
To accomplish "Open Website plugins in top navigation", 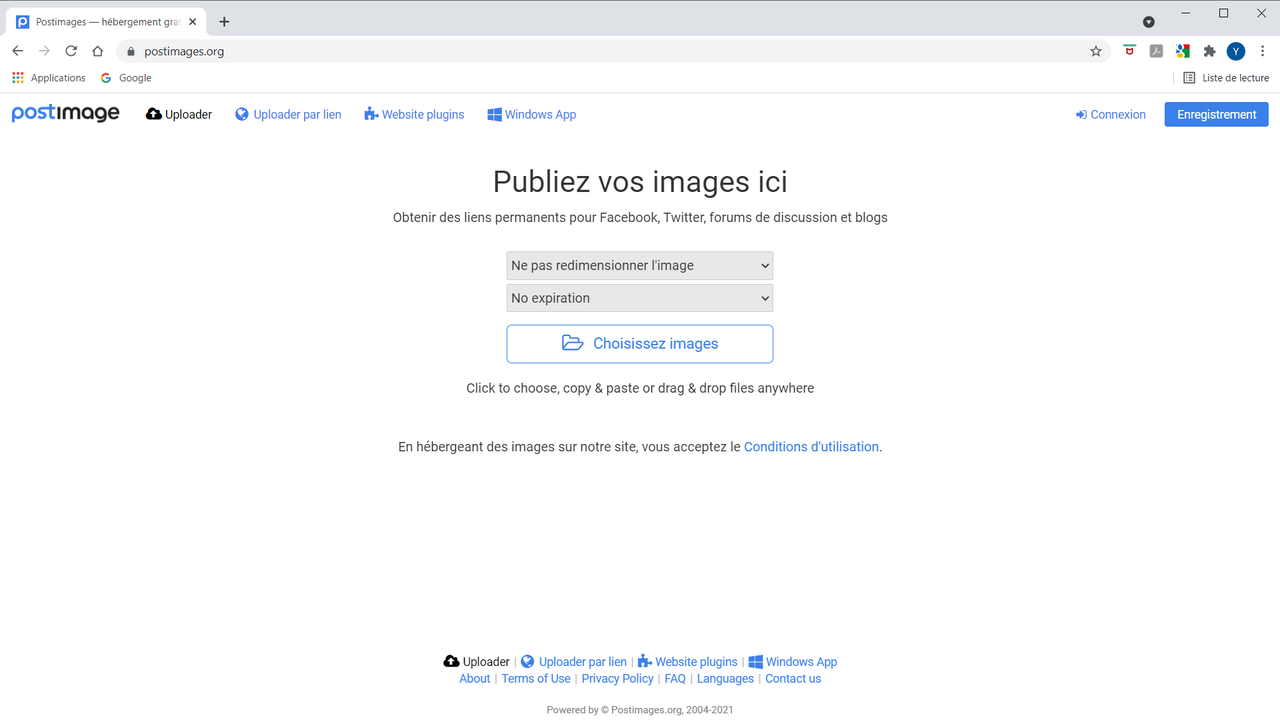I will click(414, 114).
